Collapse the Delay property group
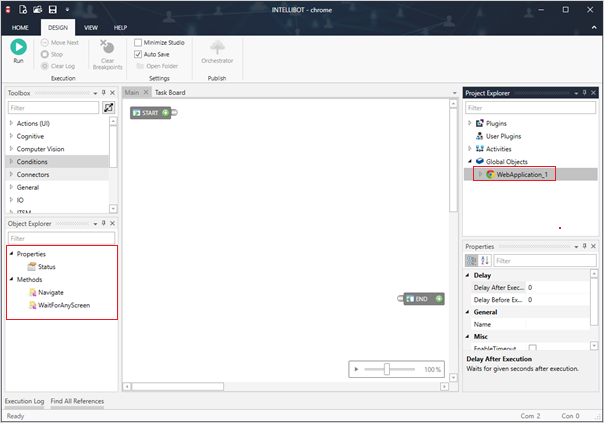This screenshot has width=604, height=423. coord(467,275)
